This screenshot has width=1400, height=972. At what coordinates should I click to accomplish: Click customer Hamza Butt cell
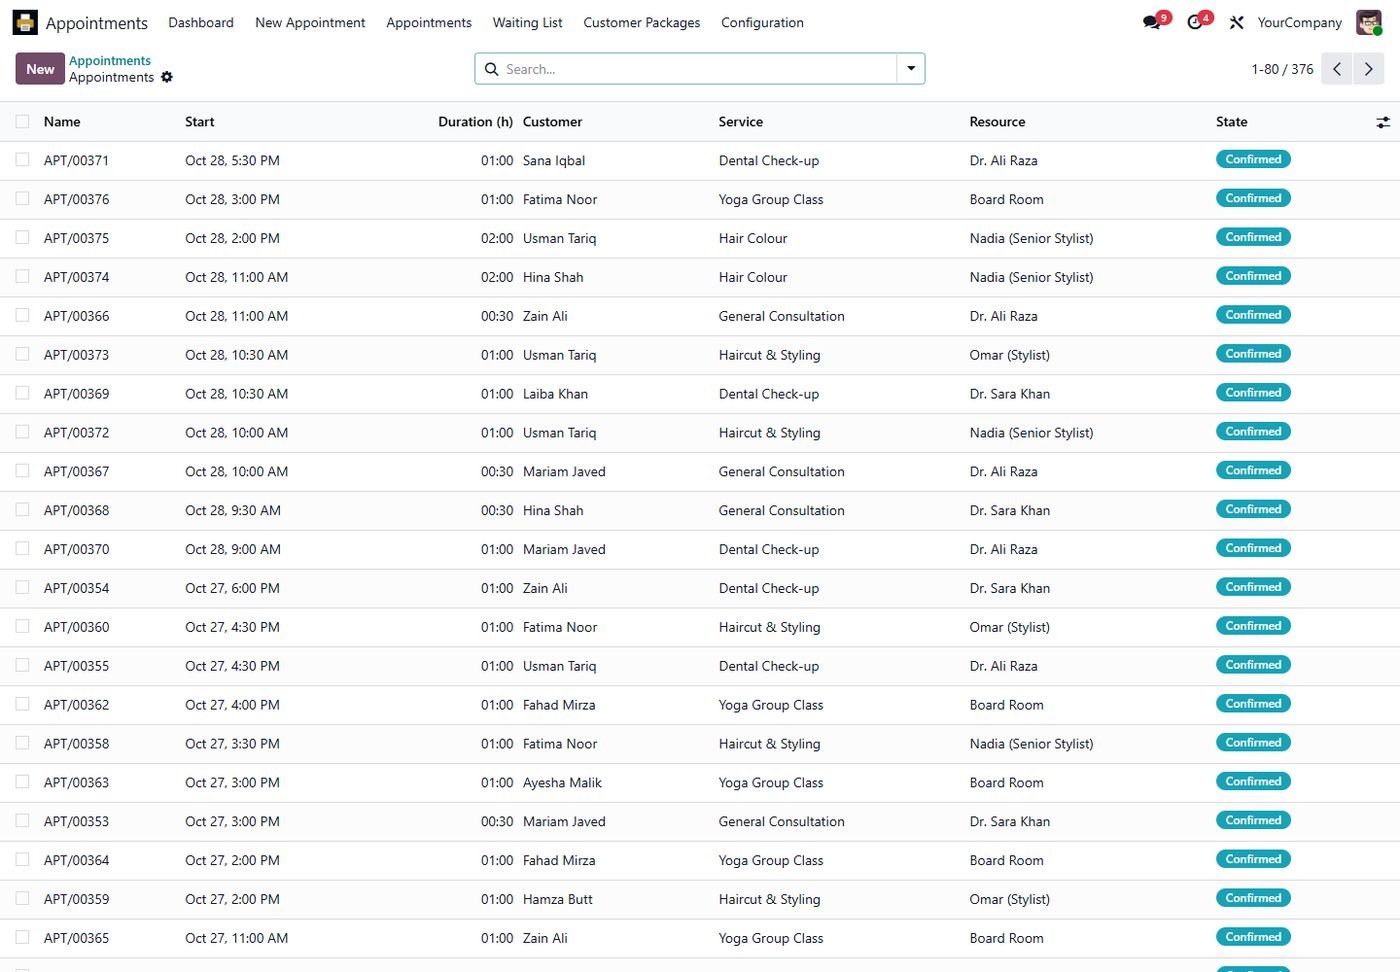(x=558, y=899)
